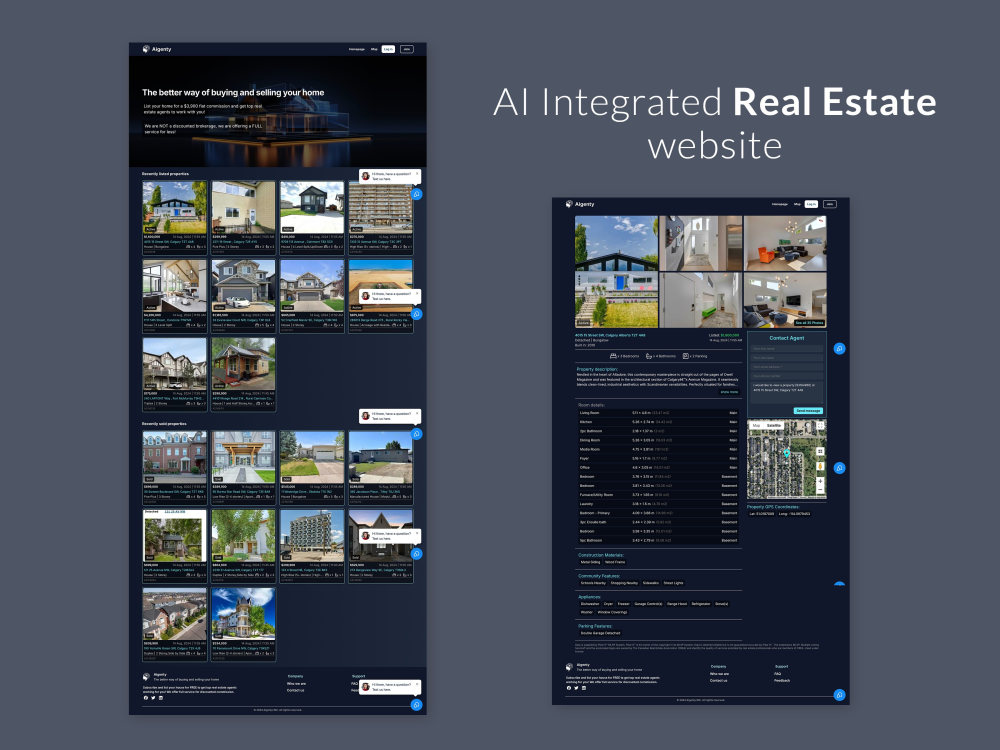Viewport: 1000px width, 750px height.
Task: Click the Aigenty logo in the homepage mockup header
Action: click(157, 49)
